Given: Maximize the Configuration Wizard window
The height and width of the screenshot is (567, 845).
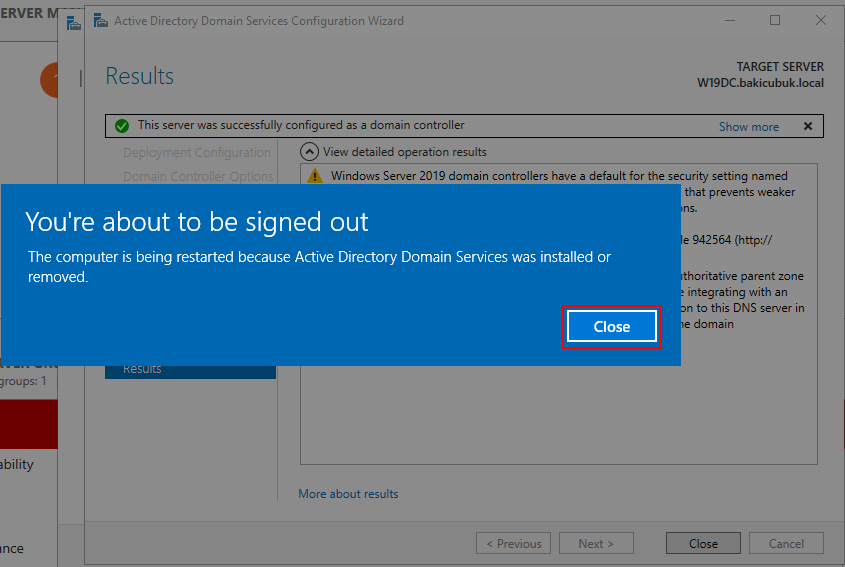Looking at the screenshot, I should (x=775, y=20).
